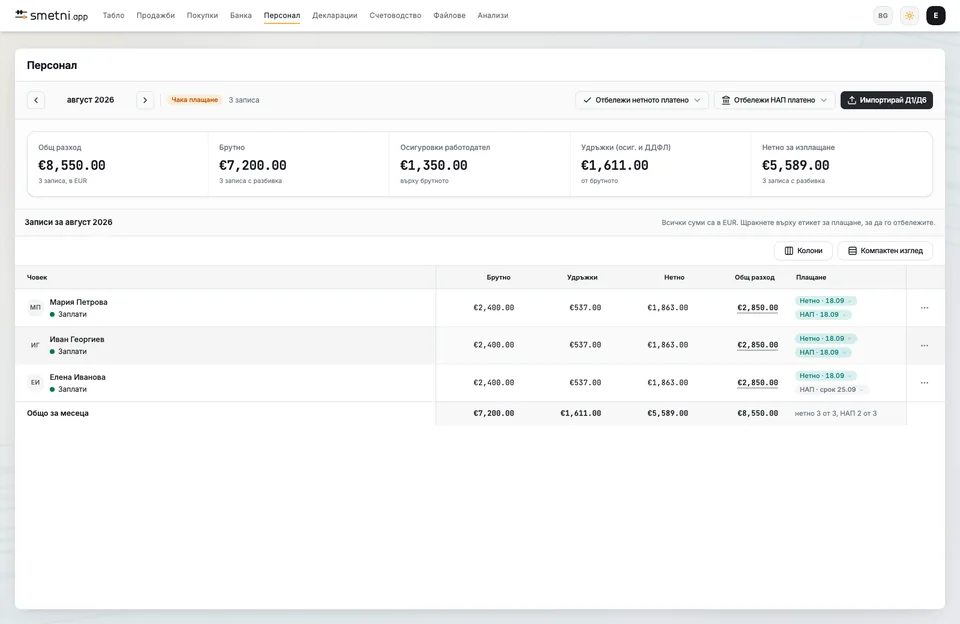
Task: Click the ЕИ avatar for Елена Иванова
Action: 36,383
